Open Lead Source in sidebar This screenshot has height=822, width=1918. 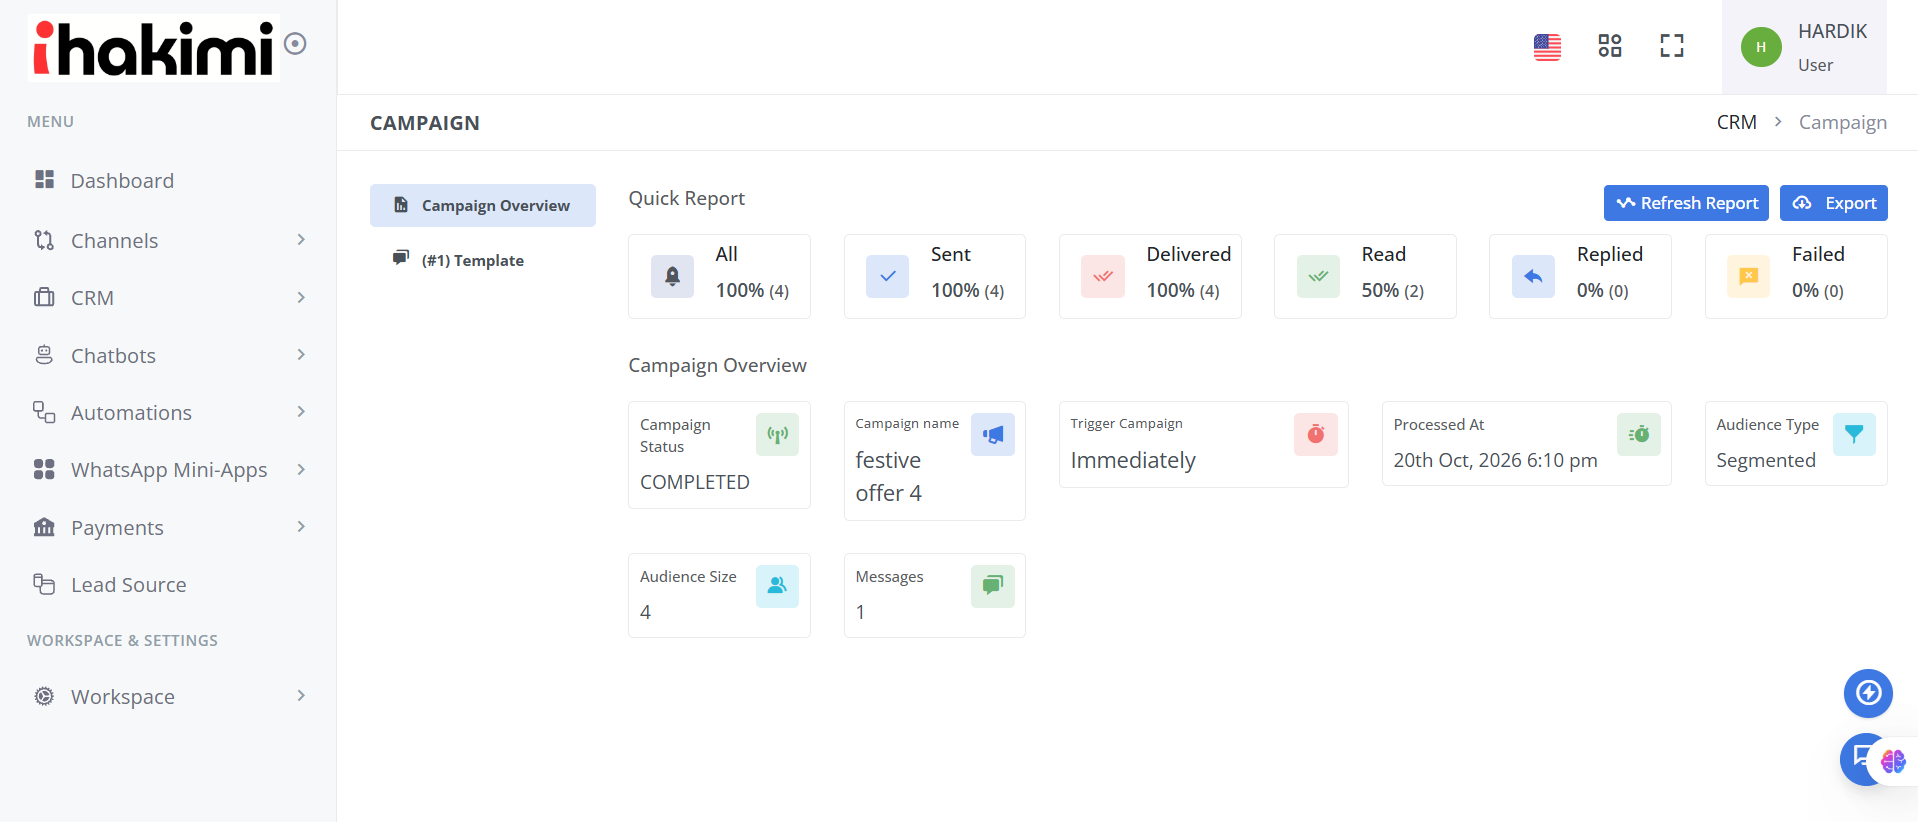pyautogui.click(x=128, y=585)
